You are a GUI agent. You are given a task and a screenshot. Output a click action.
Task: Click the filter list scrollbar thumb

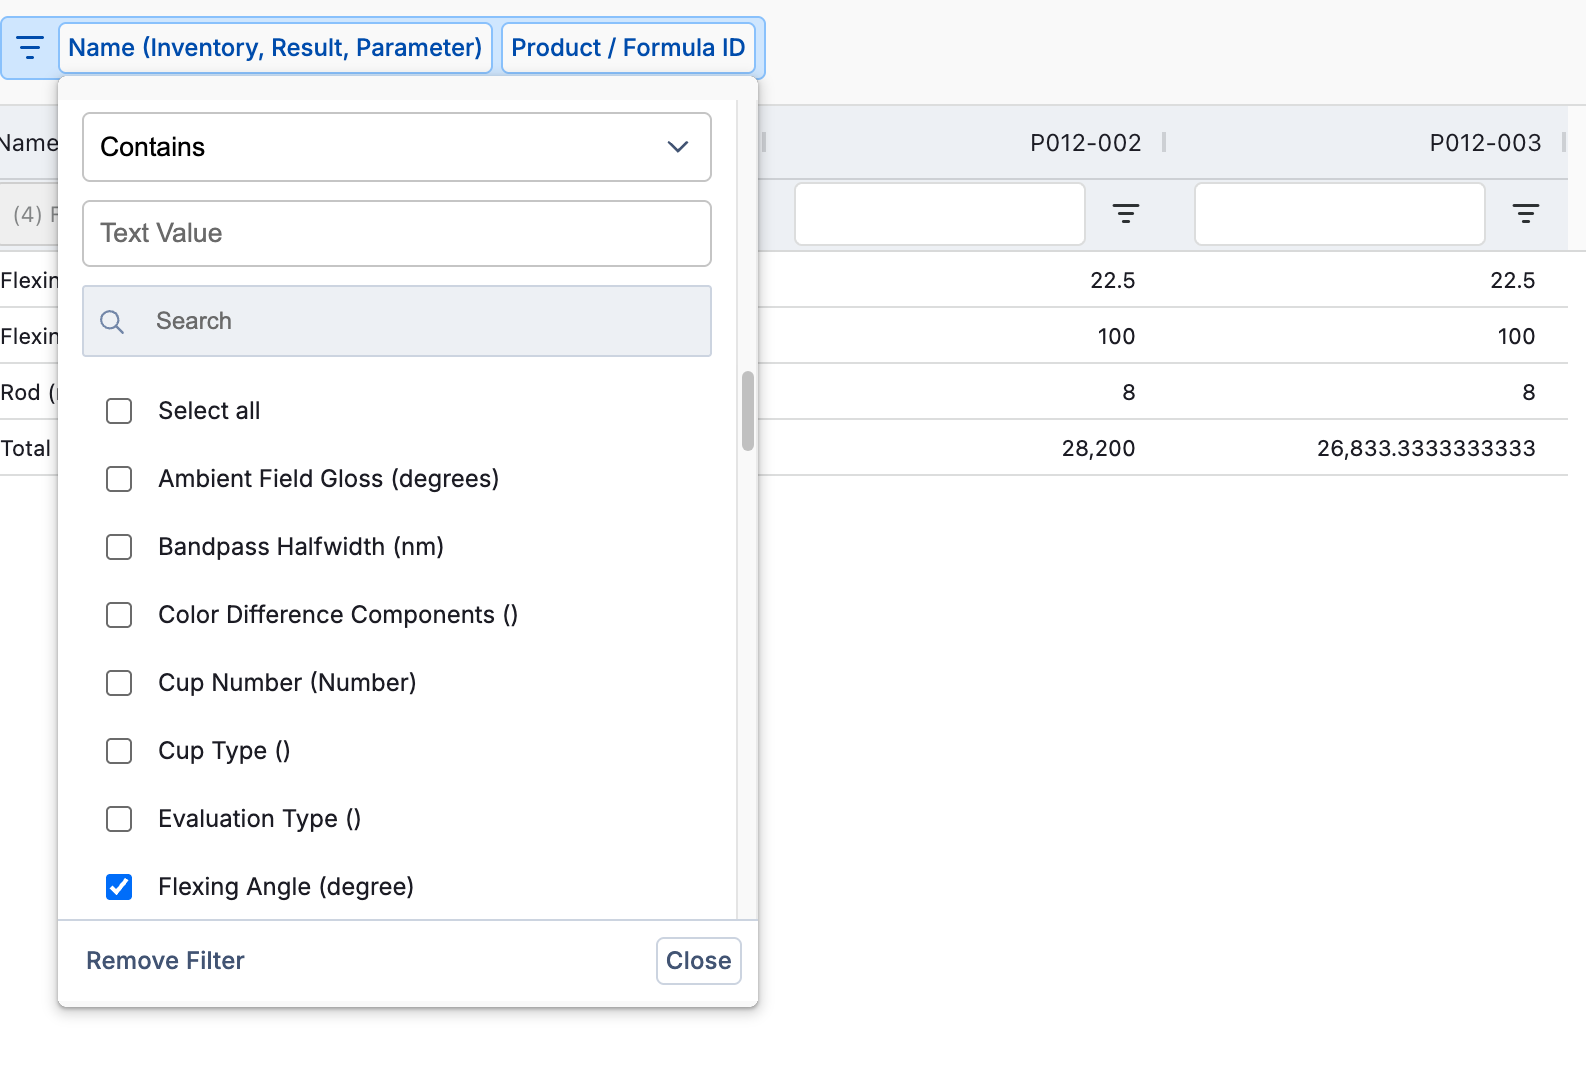[x=747, y=411]
